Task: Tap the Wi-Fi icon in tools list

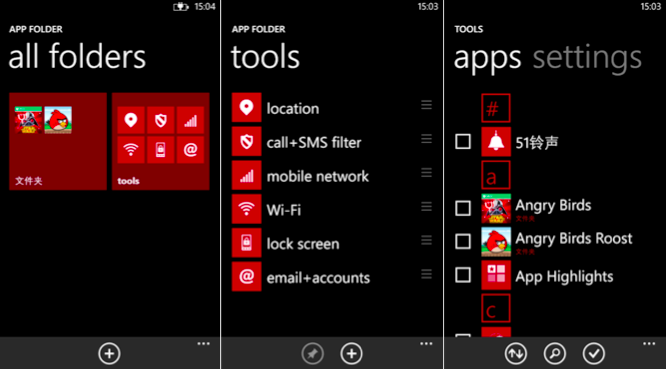Action: click(x=246, y=209)
